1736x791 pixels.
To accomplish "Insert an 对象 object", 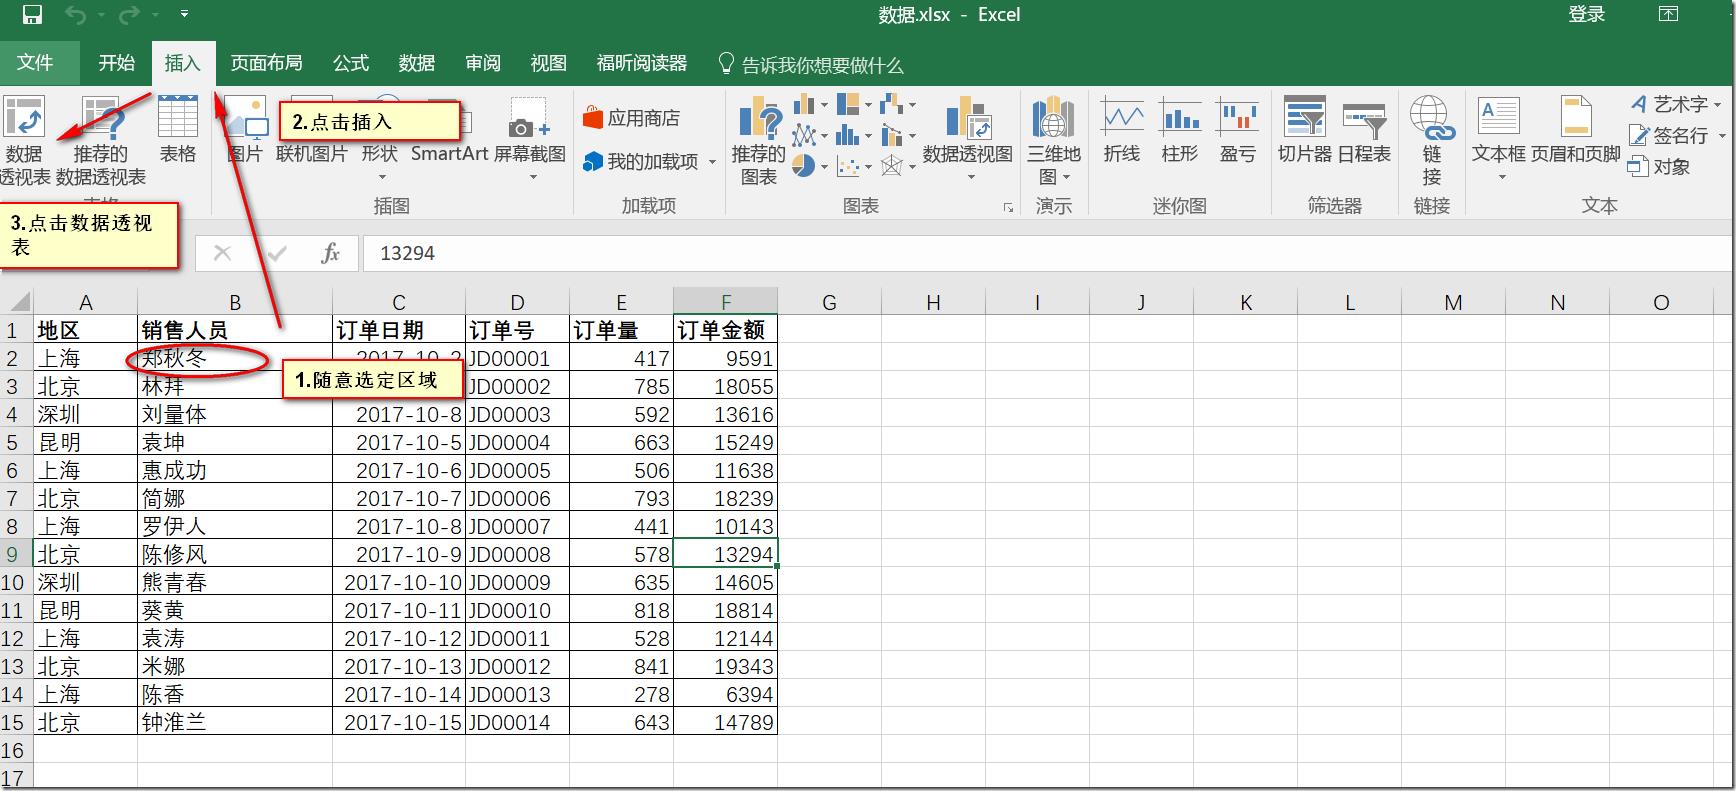I will coord(1659,166).
